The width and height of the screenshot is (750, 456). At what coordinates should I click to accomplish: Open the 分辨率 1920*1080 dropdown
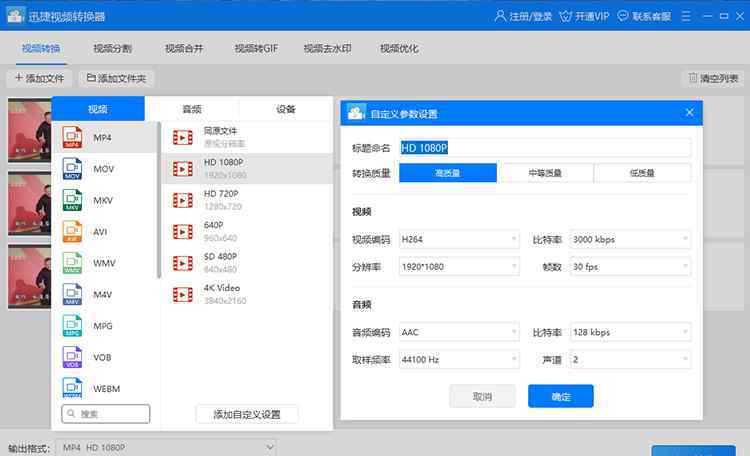(x=459, y=267)
